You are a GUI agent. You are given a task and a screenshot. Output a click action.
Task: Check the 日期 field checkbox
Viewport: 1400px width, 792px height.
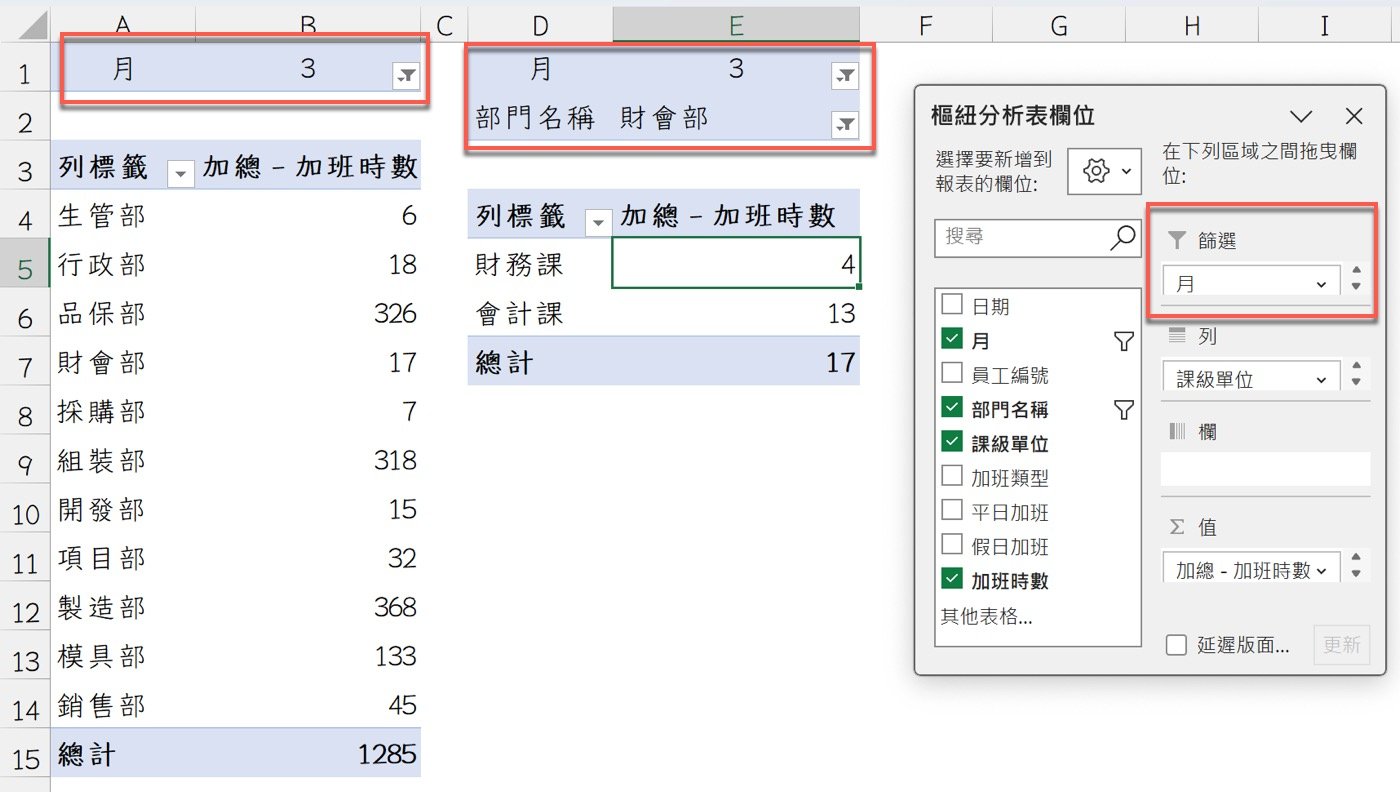pyautogui.click(x=952, y=306)
